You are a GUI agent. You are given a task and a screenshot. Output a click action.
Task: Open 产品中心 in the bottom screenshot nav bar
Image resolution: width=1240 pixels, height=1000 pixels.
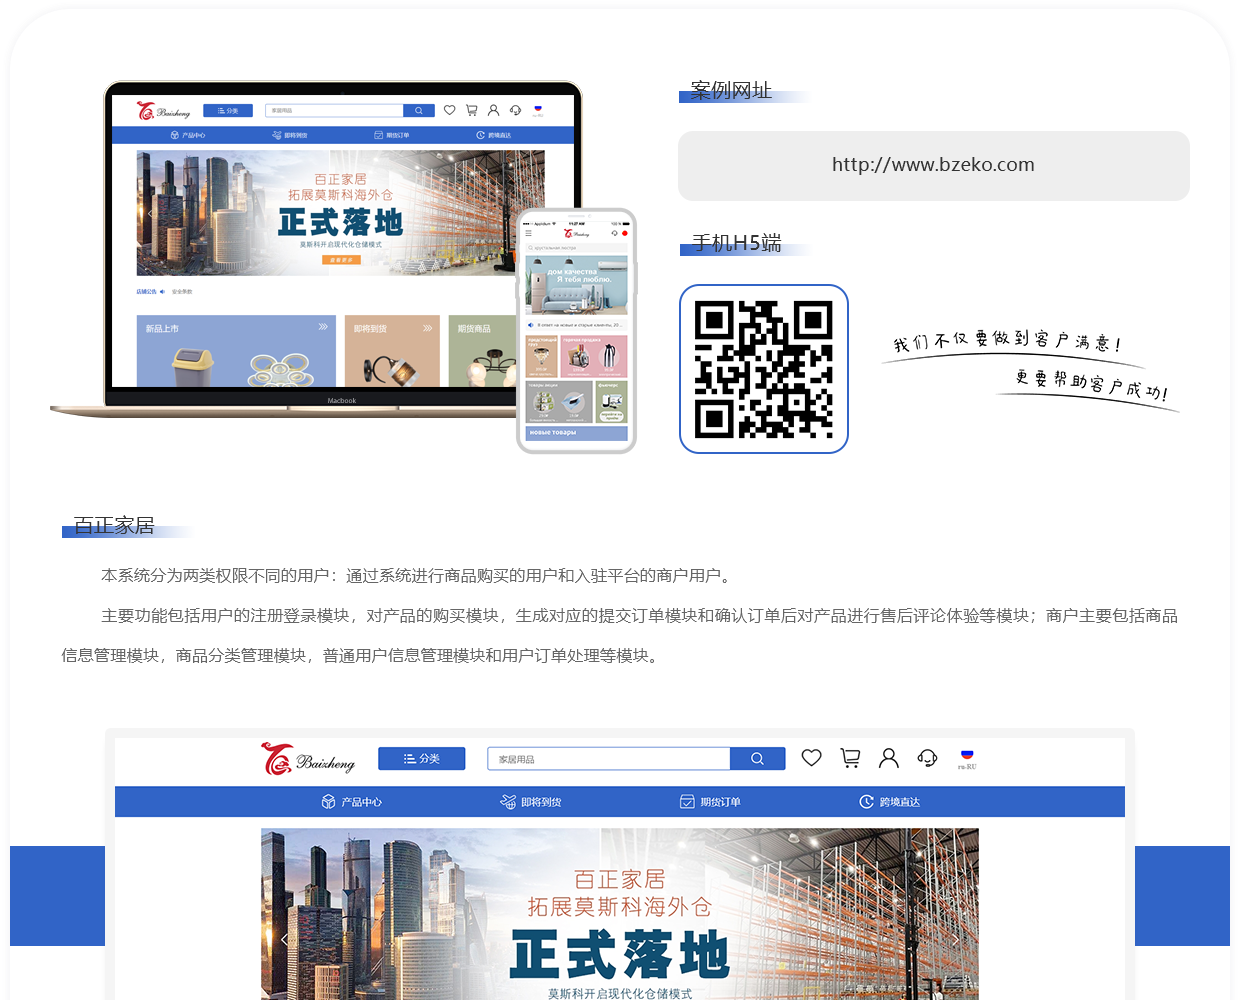pos(352,802)
